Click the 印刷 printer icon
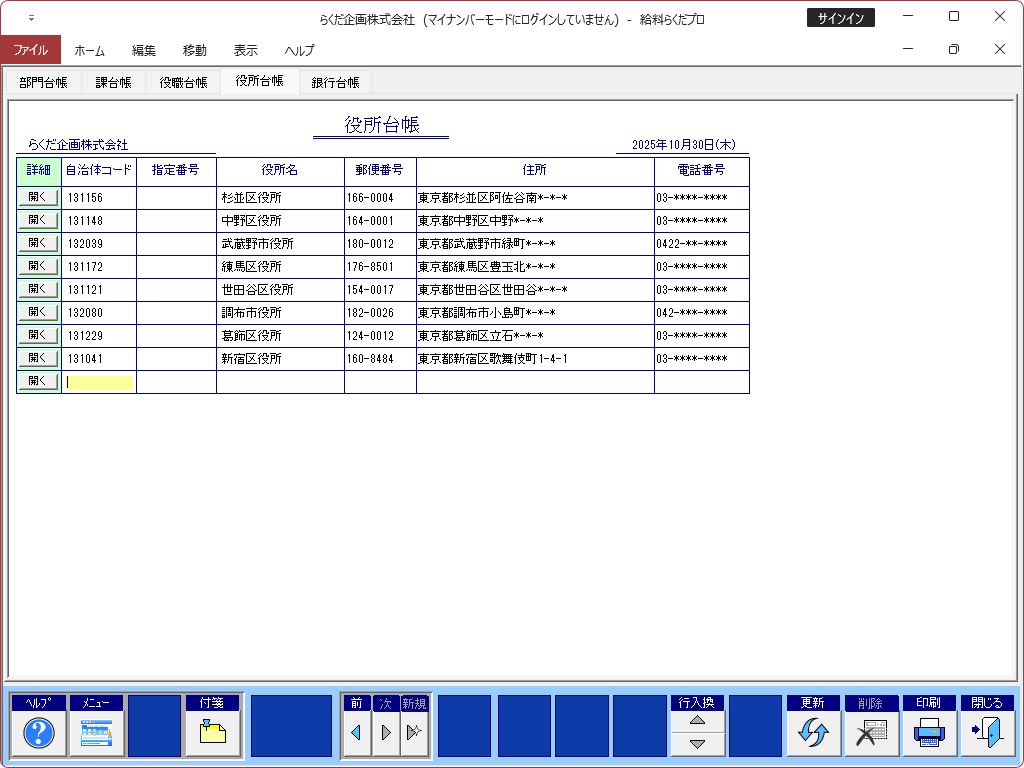Screen dimensions: 1024x768 click(x=928, y=733)
